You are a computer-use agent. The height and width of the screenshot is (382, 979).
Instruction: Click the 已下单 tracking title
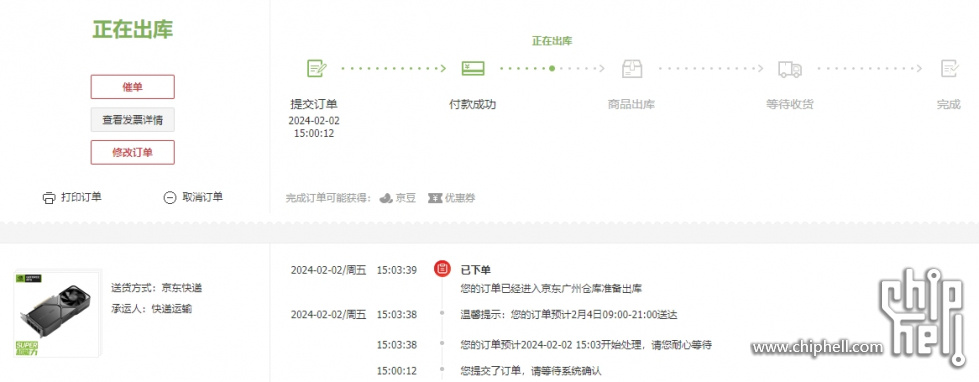coord(475,270)
